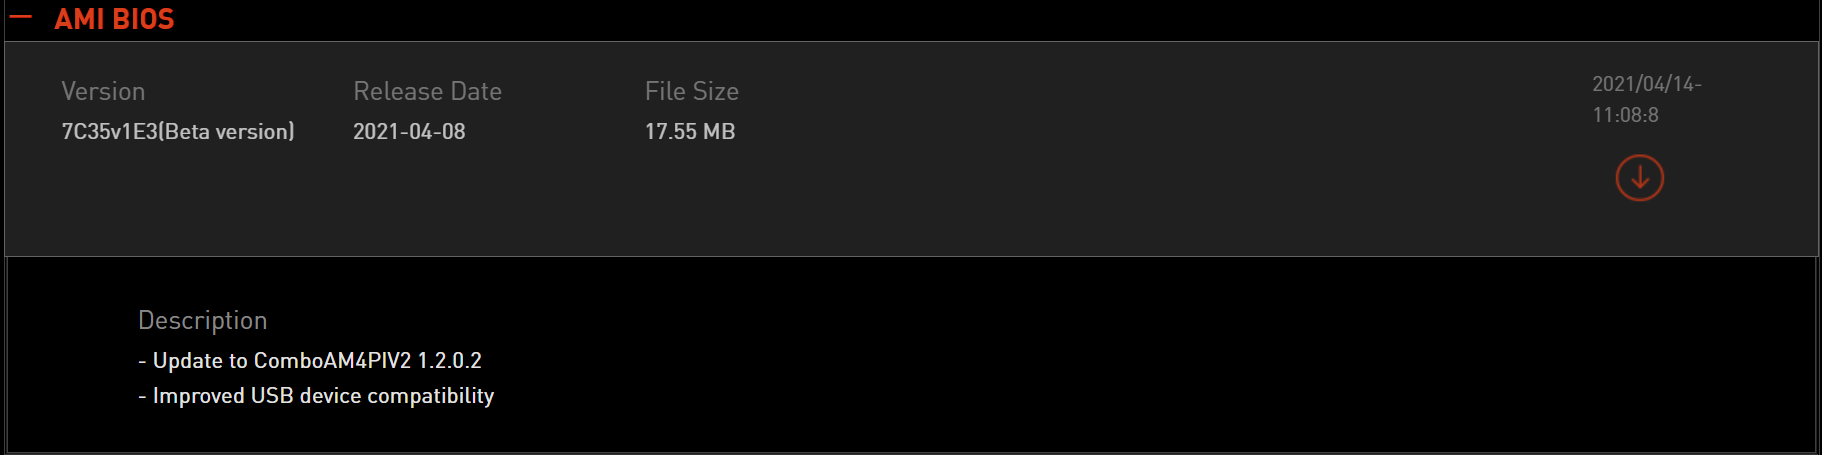Viewport: 1822px width, 455px height.
Task: Click the 1.2.0.2 version number
Action: click(x=449, y=361)
